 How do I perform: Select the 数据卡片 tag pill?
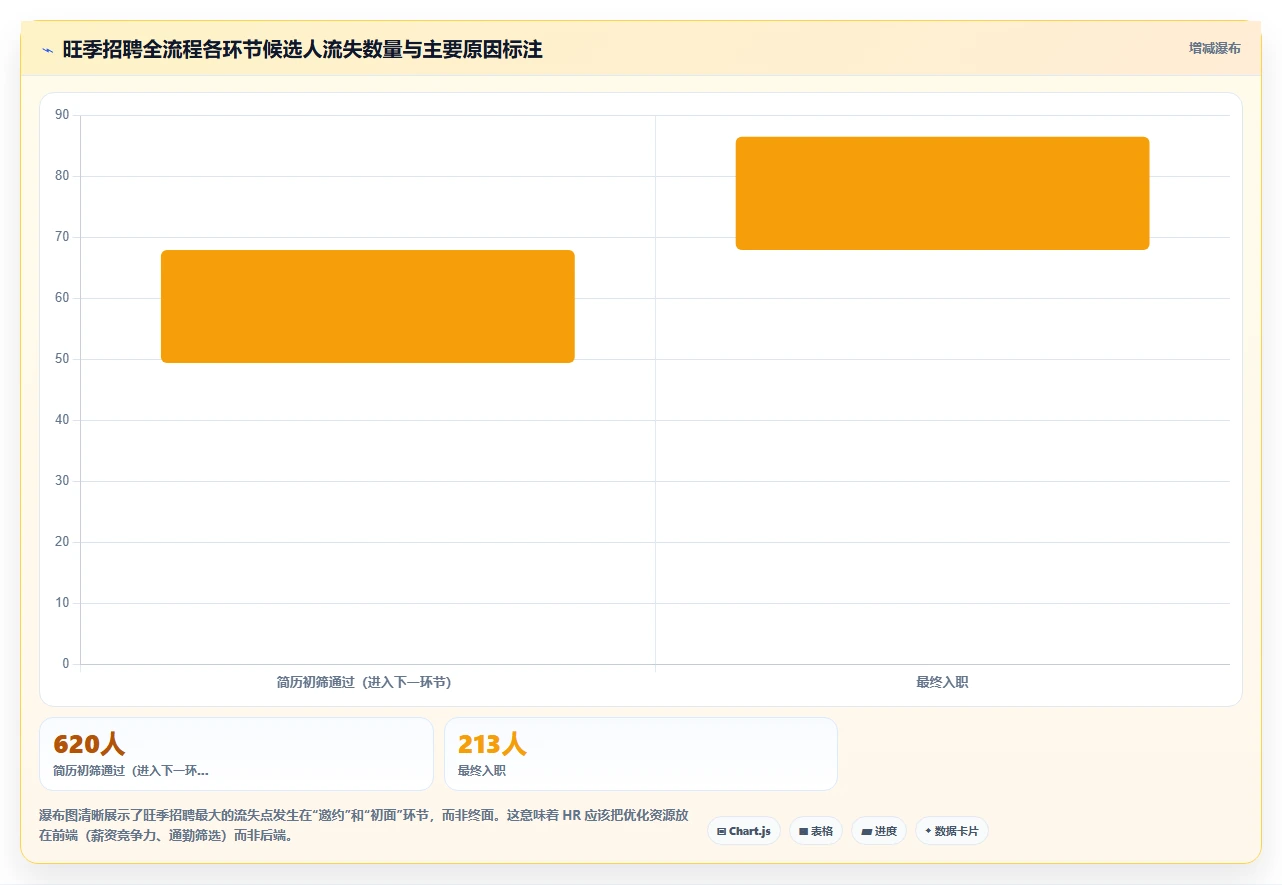point(952,831)
